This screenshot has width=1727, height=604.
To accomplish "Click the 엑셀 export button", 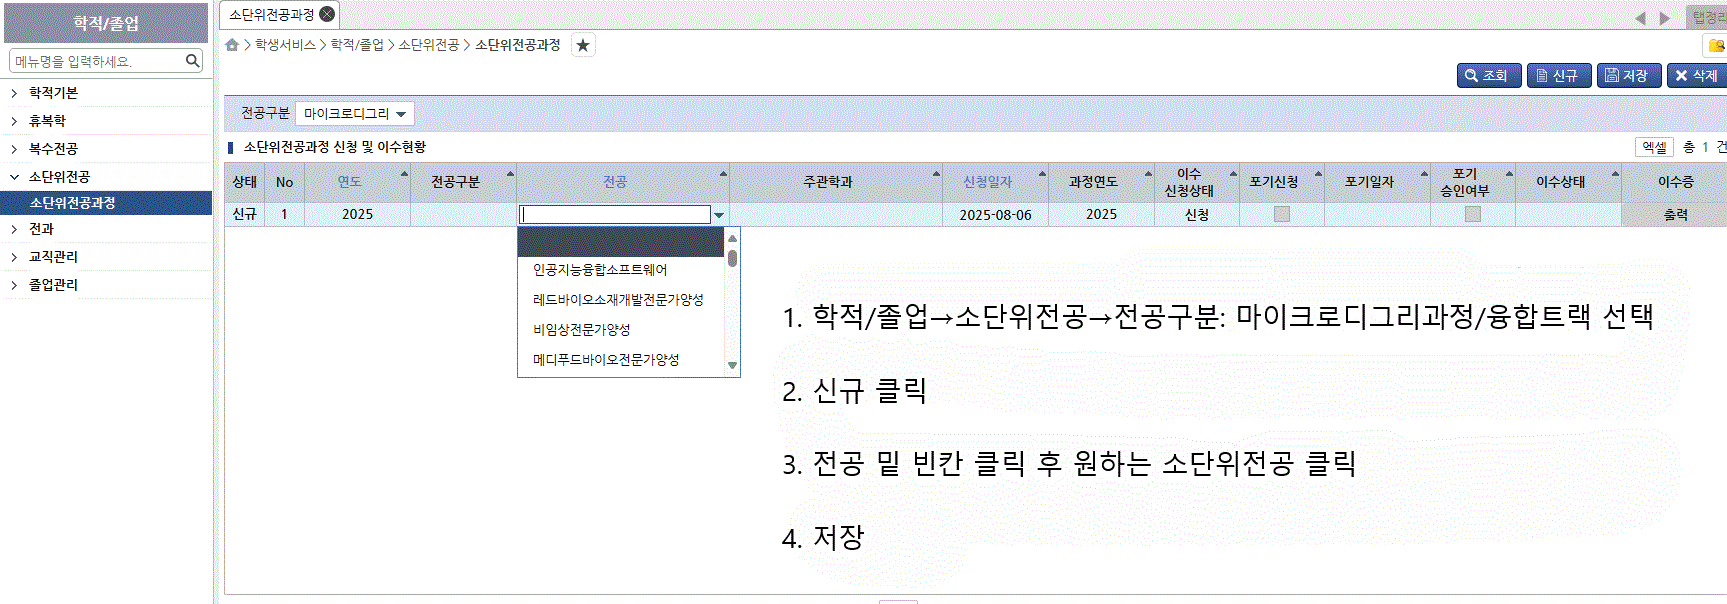I will [1654, 147].
